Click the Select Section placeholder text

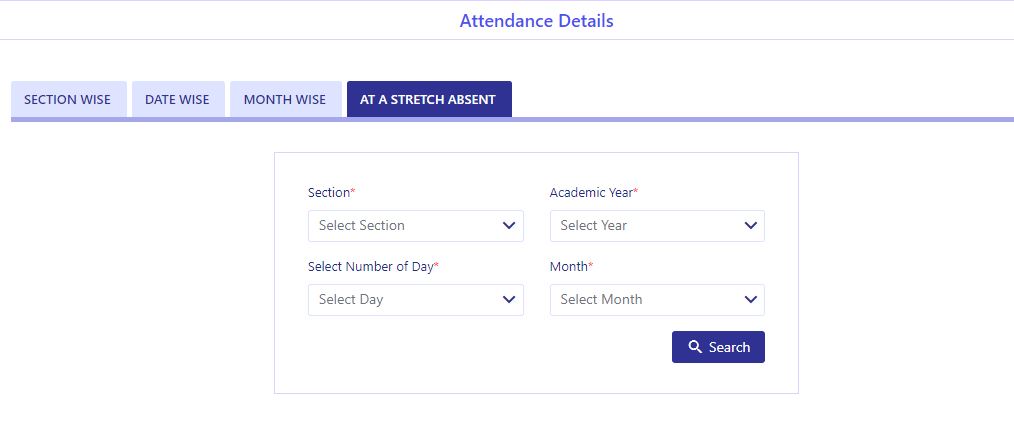[361, 226]
